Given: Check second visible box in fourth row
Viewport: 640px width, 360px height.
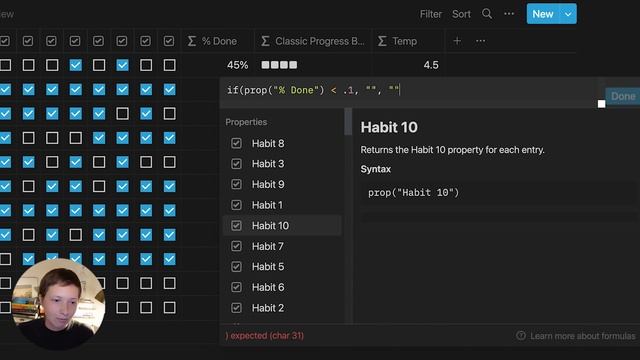Looking at the screenshot, I should tap(29, 138).
